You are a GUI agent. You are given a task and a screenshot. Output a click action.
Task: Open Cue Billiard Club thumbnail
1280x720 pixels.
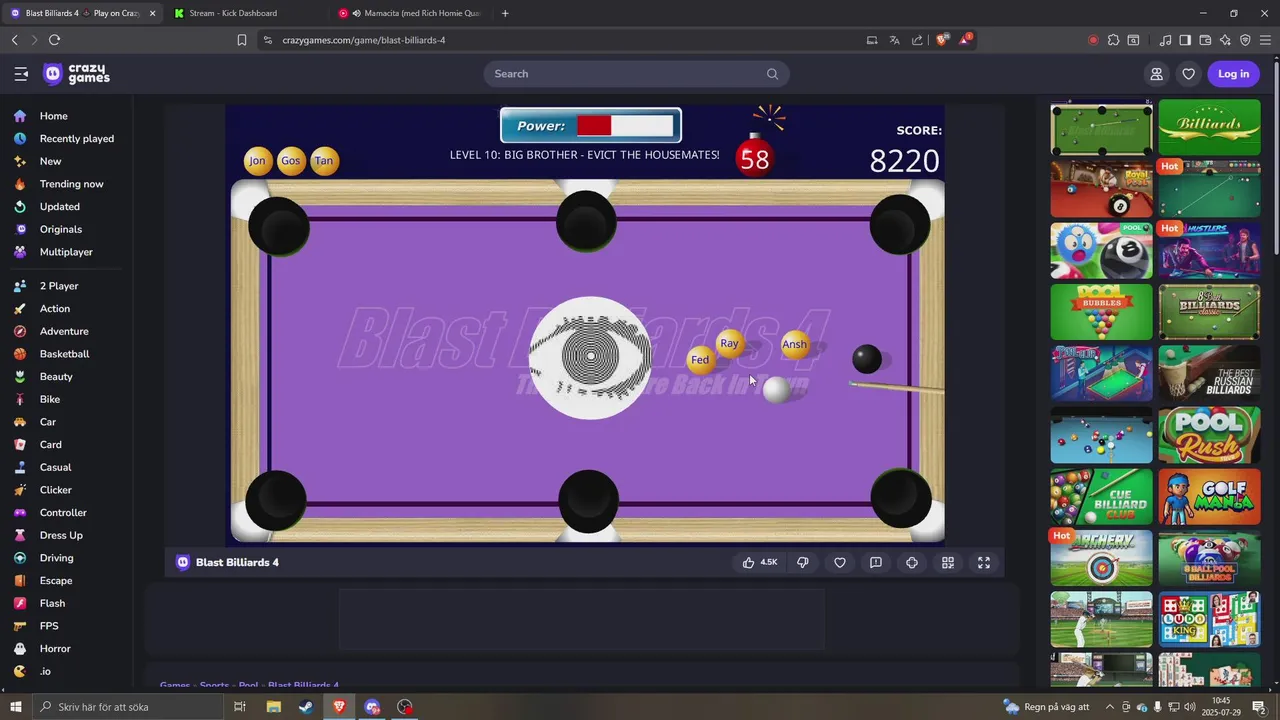[1101, 497]
